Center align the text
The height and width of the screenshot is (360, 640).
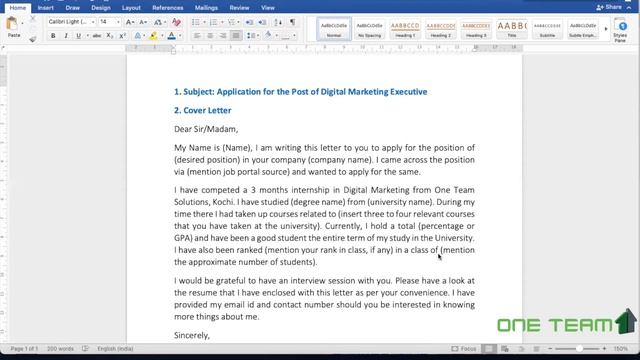click(x=210, y=36)
